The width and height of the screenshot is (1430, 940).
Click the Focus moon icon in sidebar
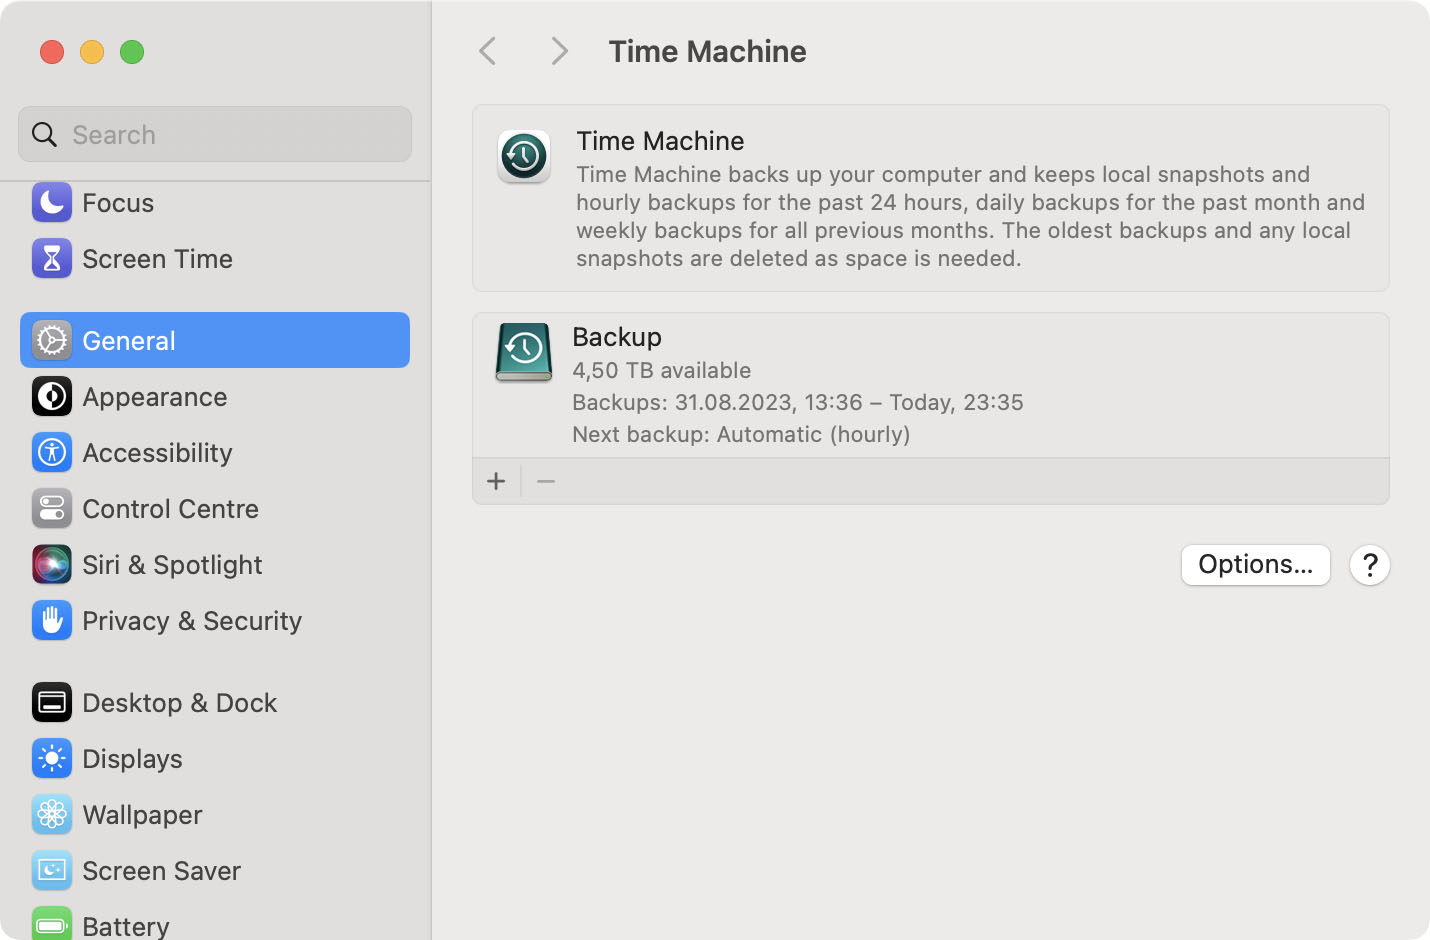pyautogui.click(x=52, y=203)
